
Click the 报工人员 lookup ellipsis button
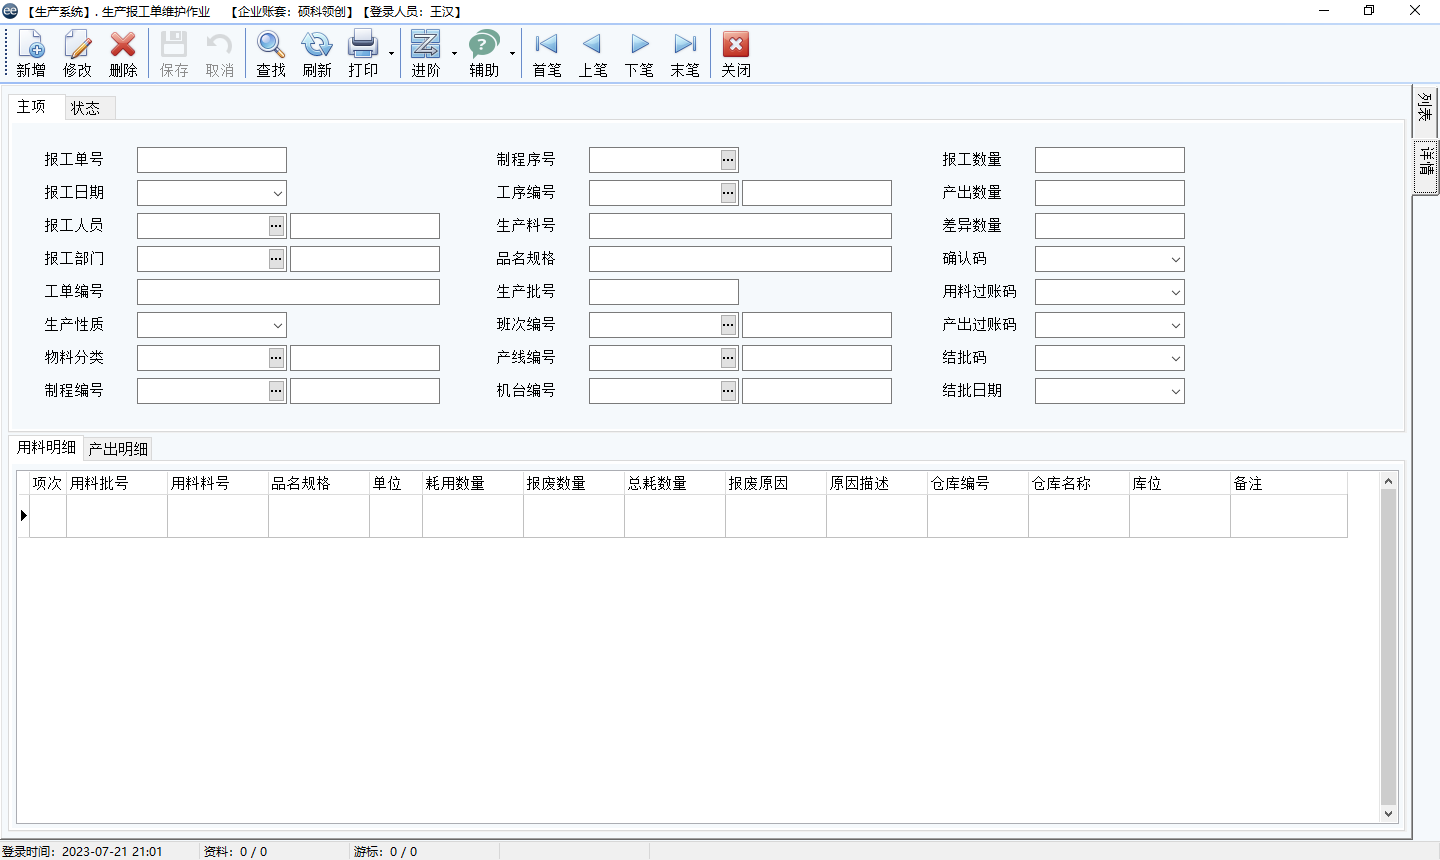pos(277,226)
